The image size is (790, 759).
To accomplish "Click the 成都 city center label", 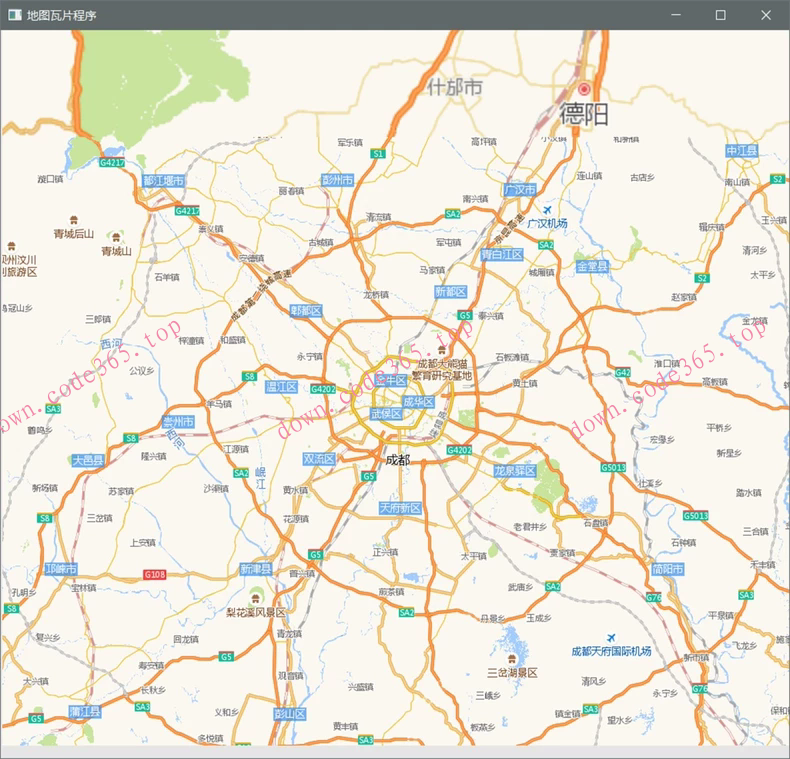I will point(397,460).
